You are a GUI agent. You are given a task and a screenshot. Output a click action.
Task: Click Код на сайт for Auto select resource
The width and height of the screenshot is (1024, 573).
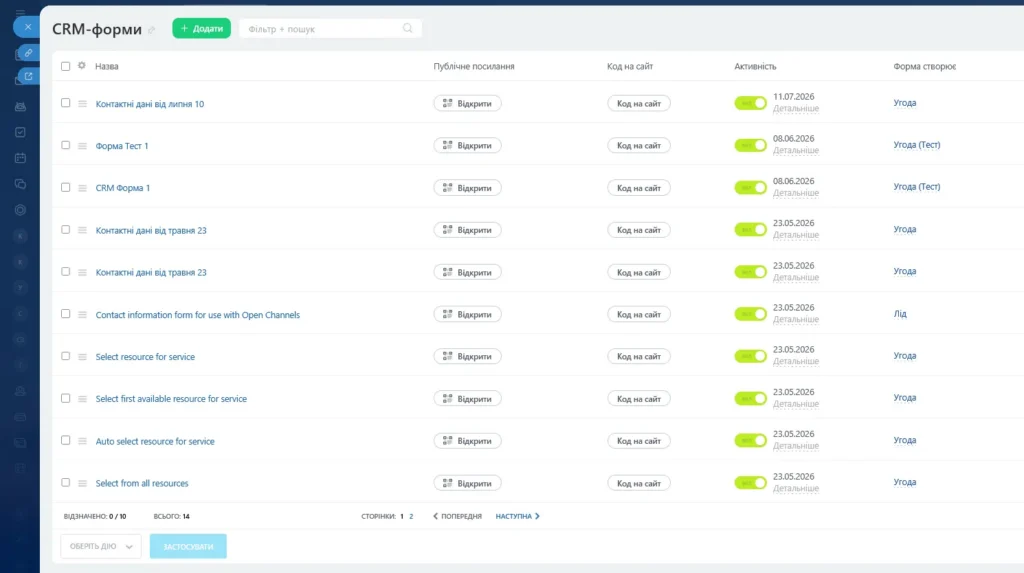tap(639, 441)
